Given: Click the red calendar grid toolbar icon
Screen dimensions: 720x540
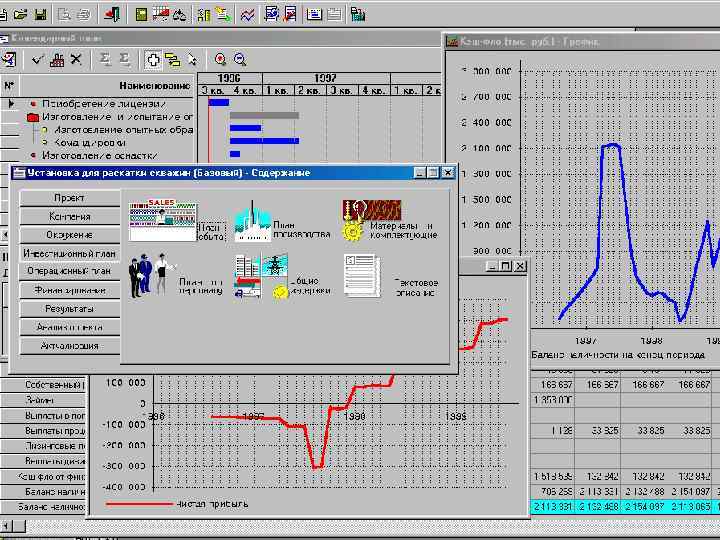Looking at the screenshot, I should point(160,15).
